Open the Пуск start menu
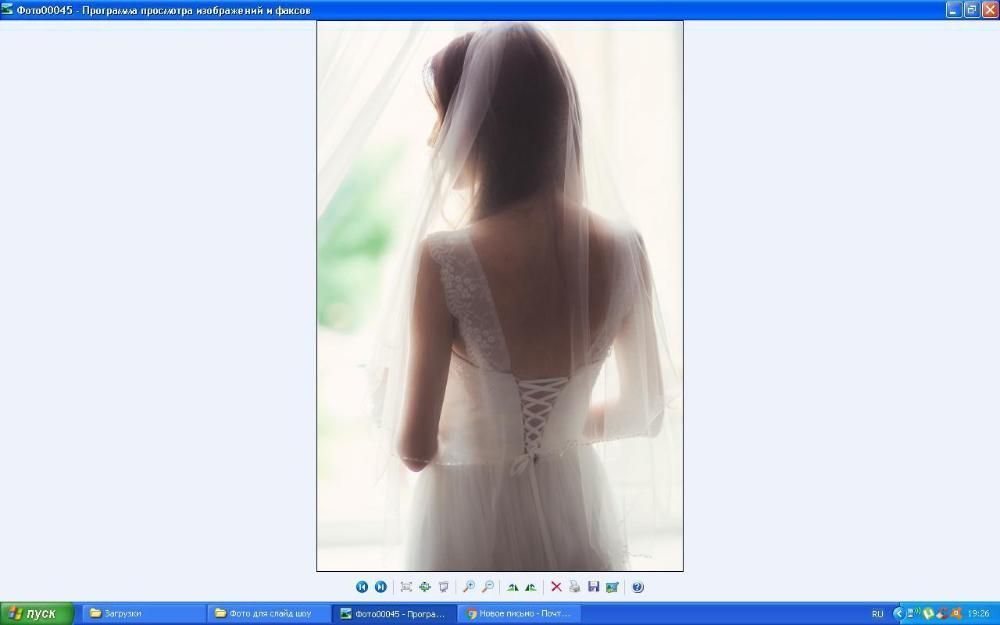 click(x=37, y=614)
